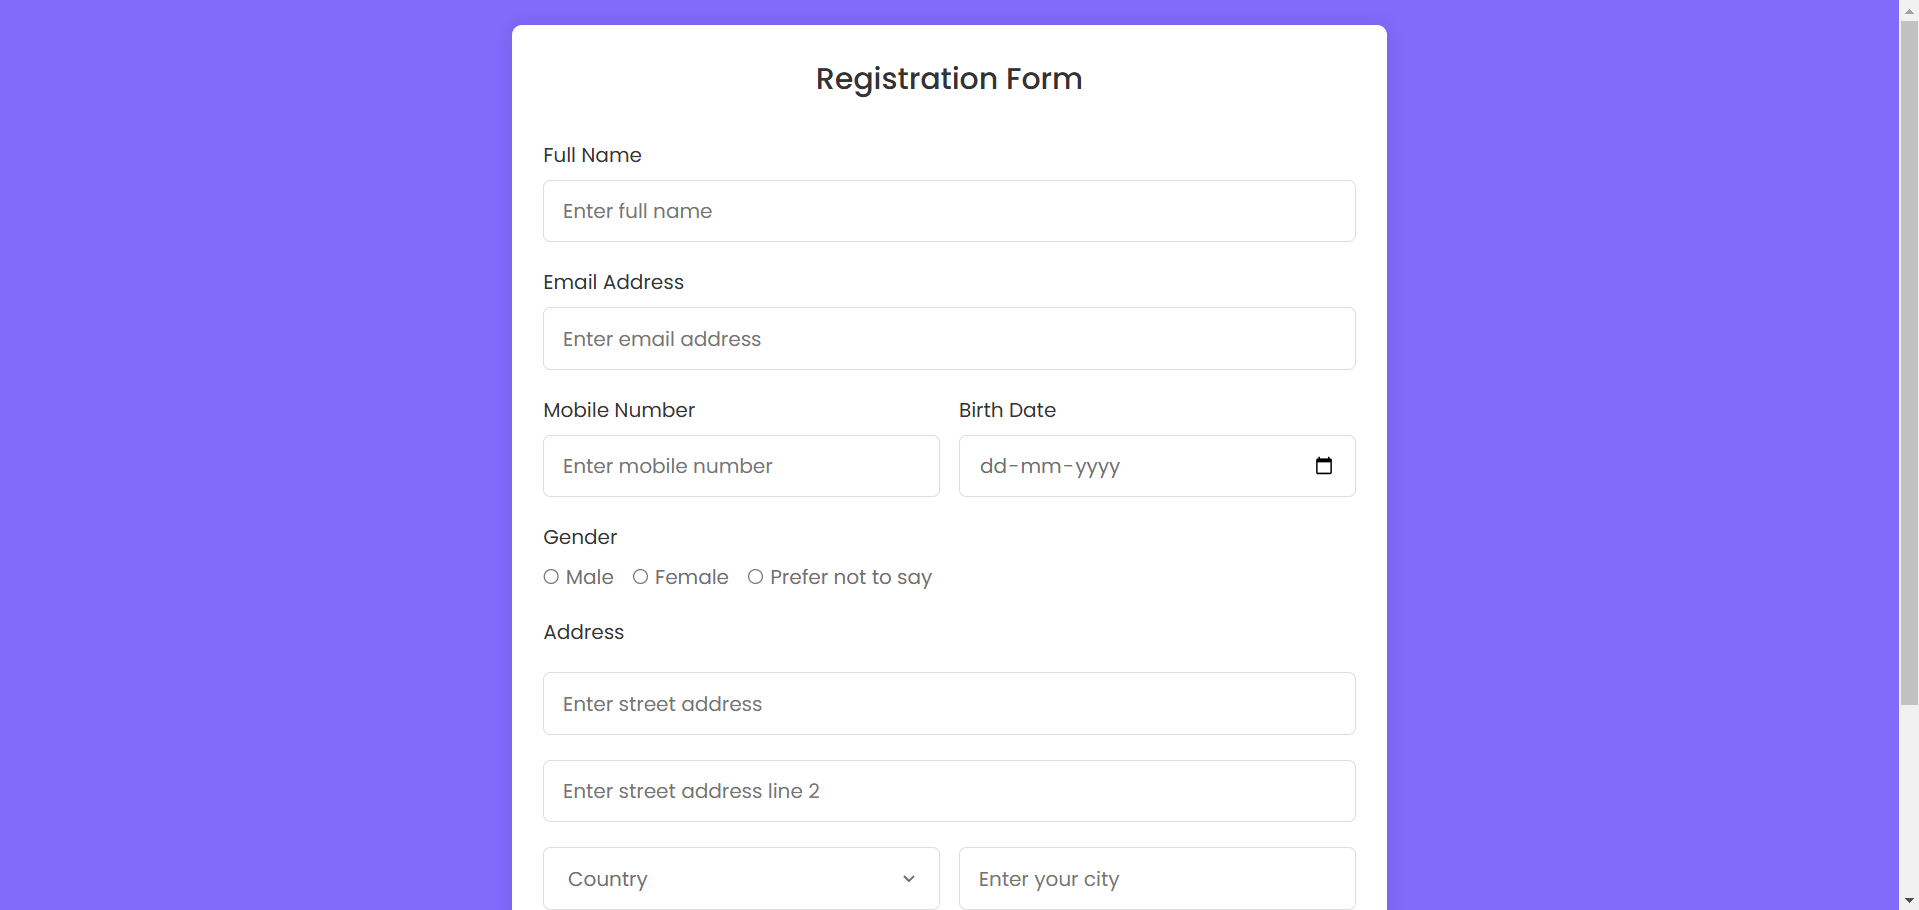
Task: Click the Full Name input field
Action: pos(948,211)
